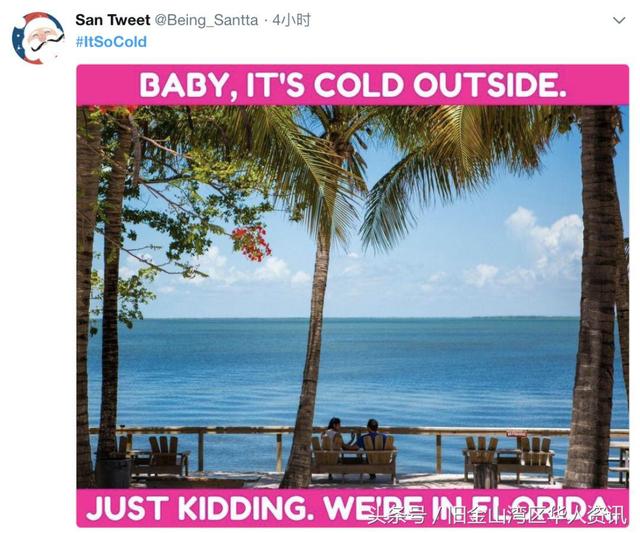Open the Santa Claus profile avatar
Image resolution: width=640 pixels, height=533 pixels.
38,38
